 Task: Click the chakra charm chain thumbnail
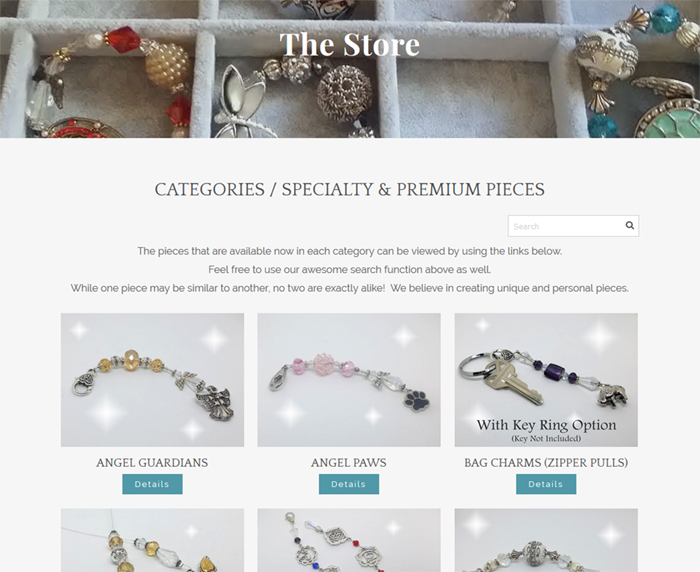pos(349,540)
